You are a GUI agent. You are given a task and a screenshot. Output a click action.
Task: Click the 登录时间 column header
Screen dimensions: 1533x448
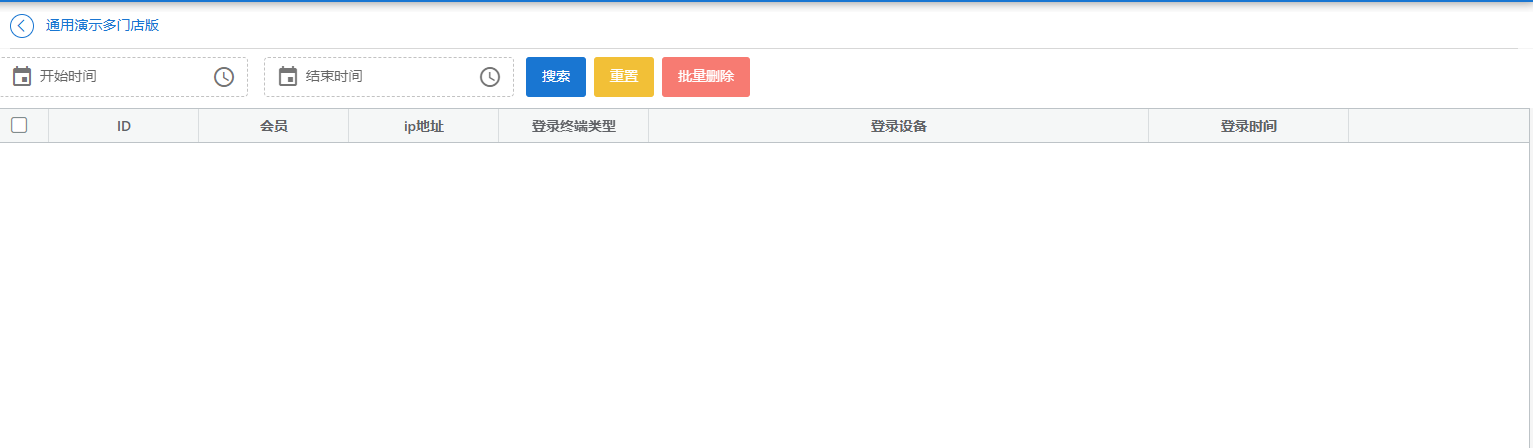tap(1249, 126)
